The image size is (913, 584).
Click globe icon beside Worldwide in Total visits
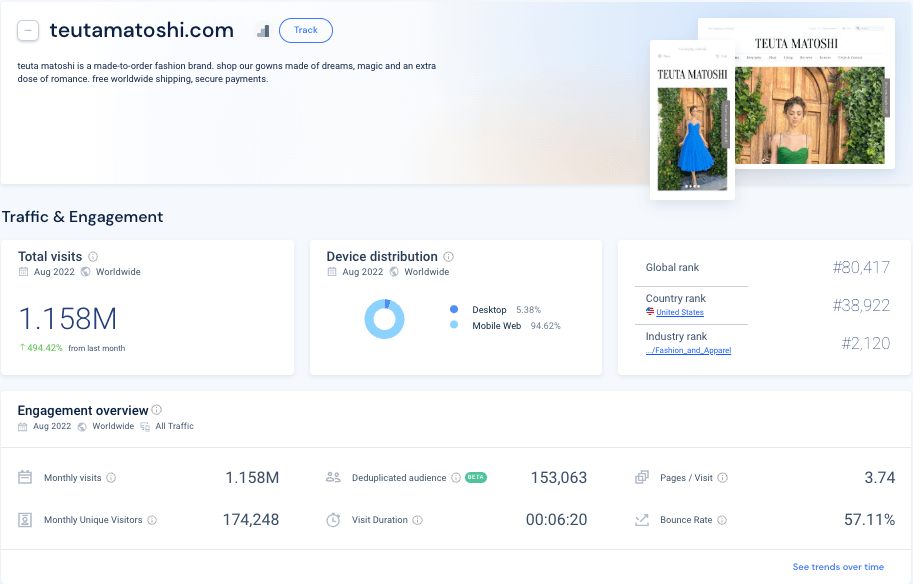coord(86,272)
